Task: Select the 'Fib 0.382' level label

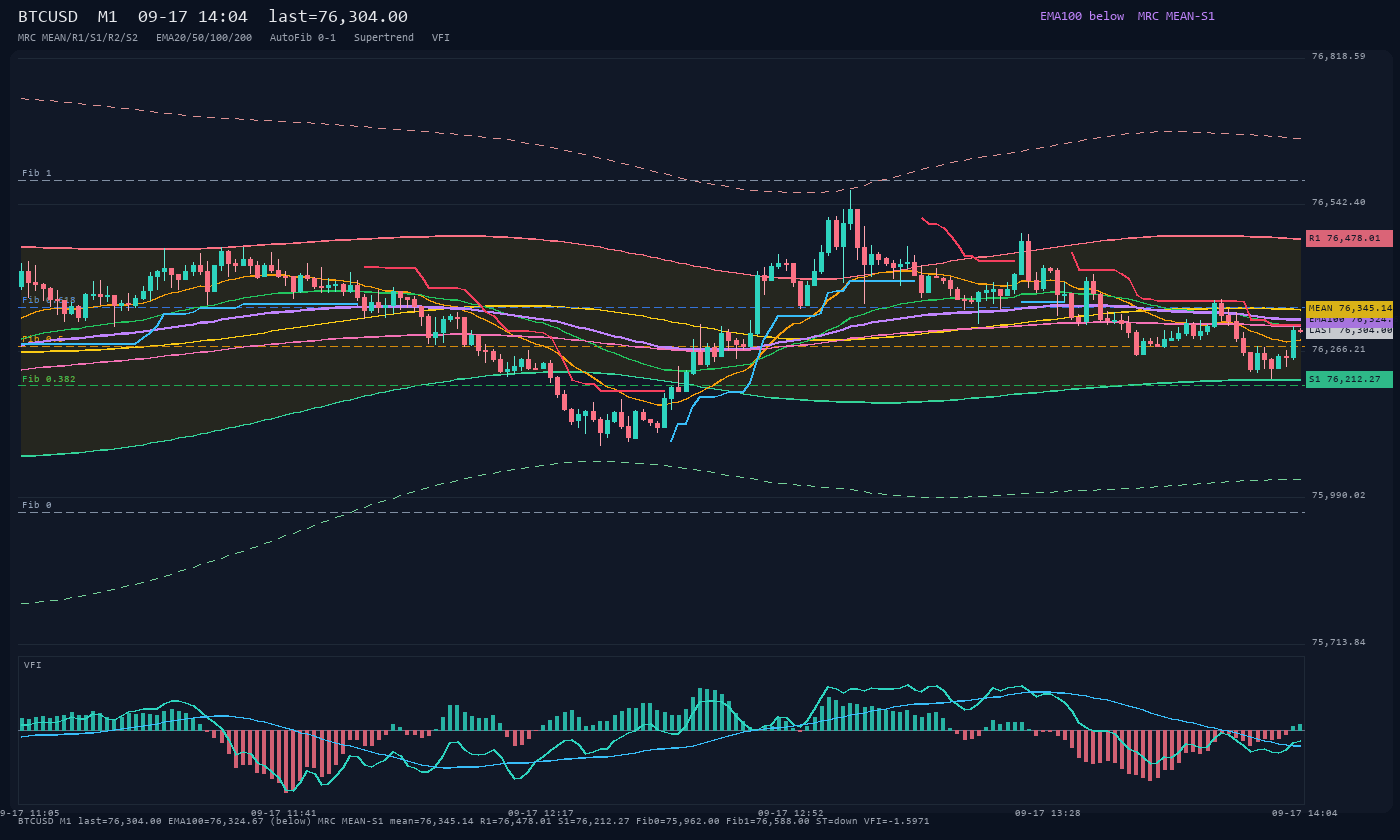Action: [x=49, y=380]
